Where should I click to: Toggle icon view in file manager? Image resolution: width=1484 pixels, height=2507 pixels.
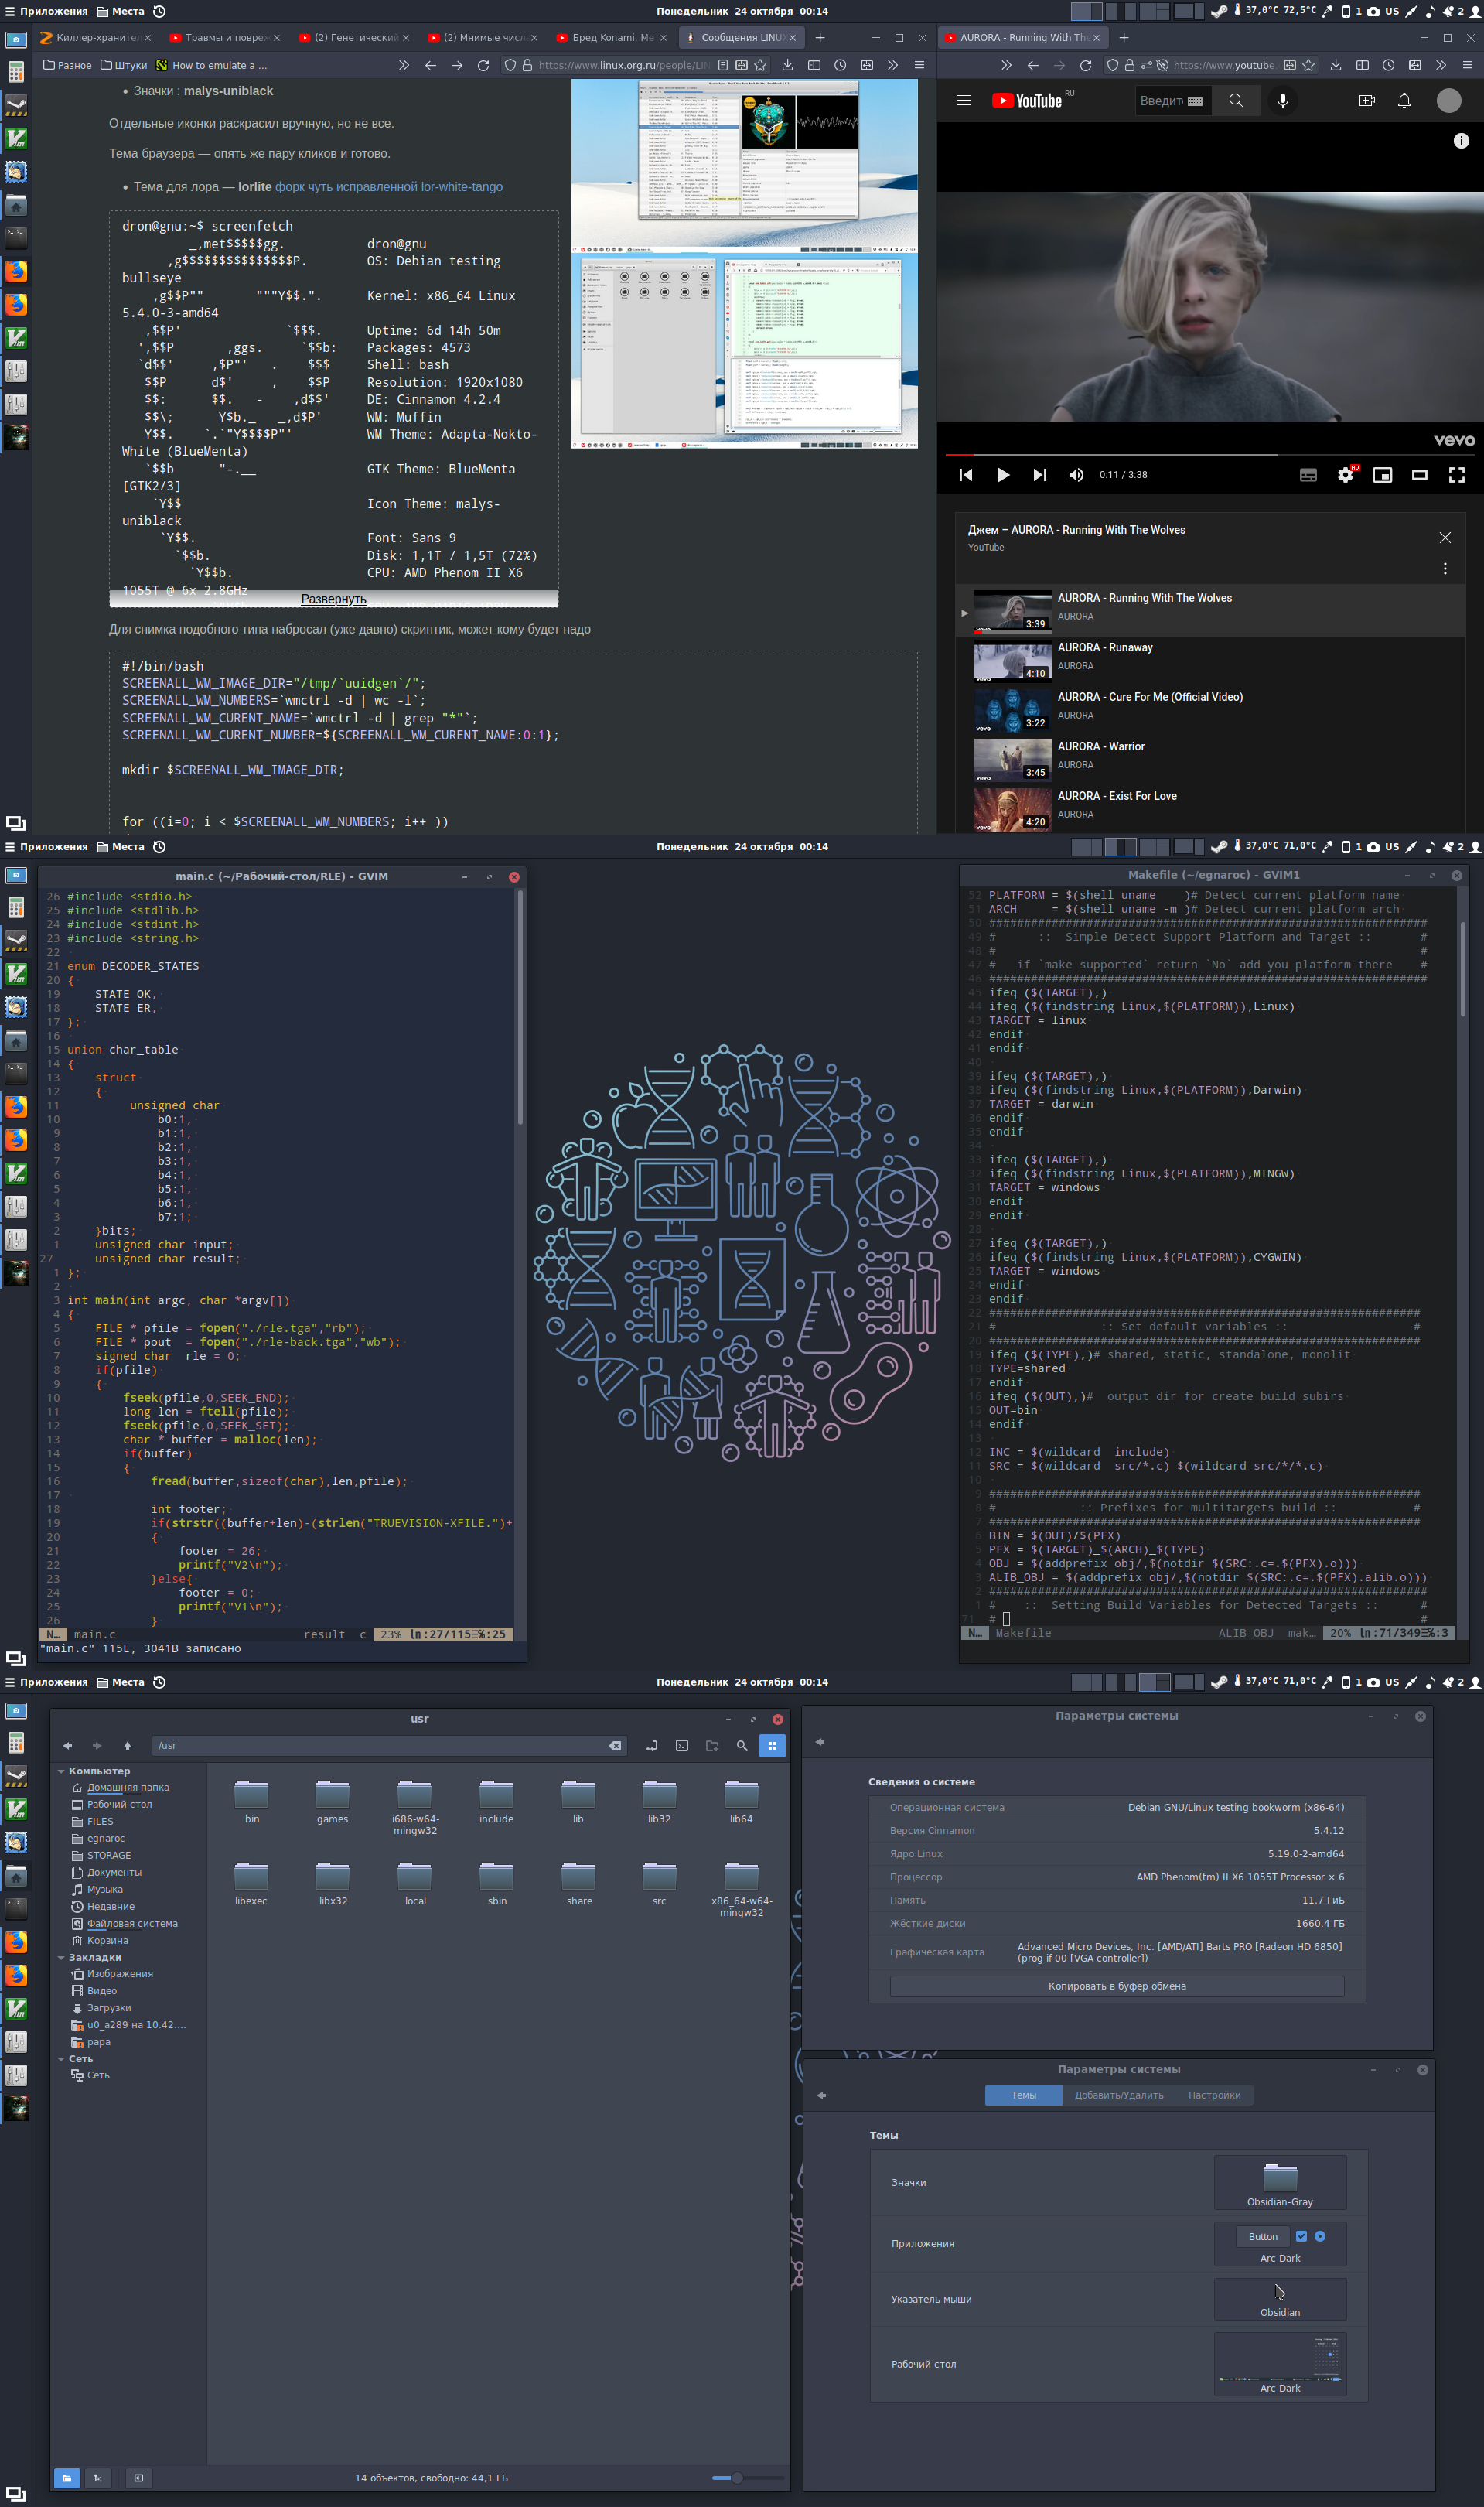tap(772, 1745)
